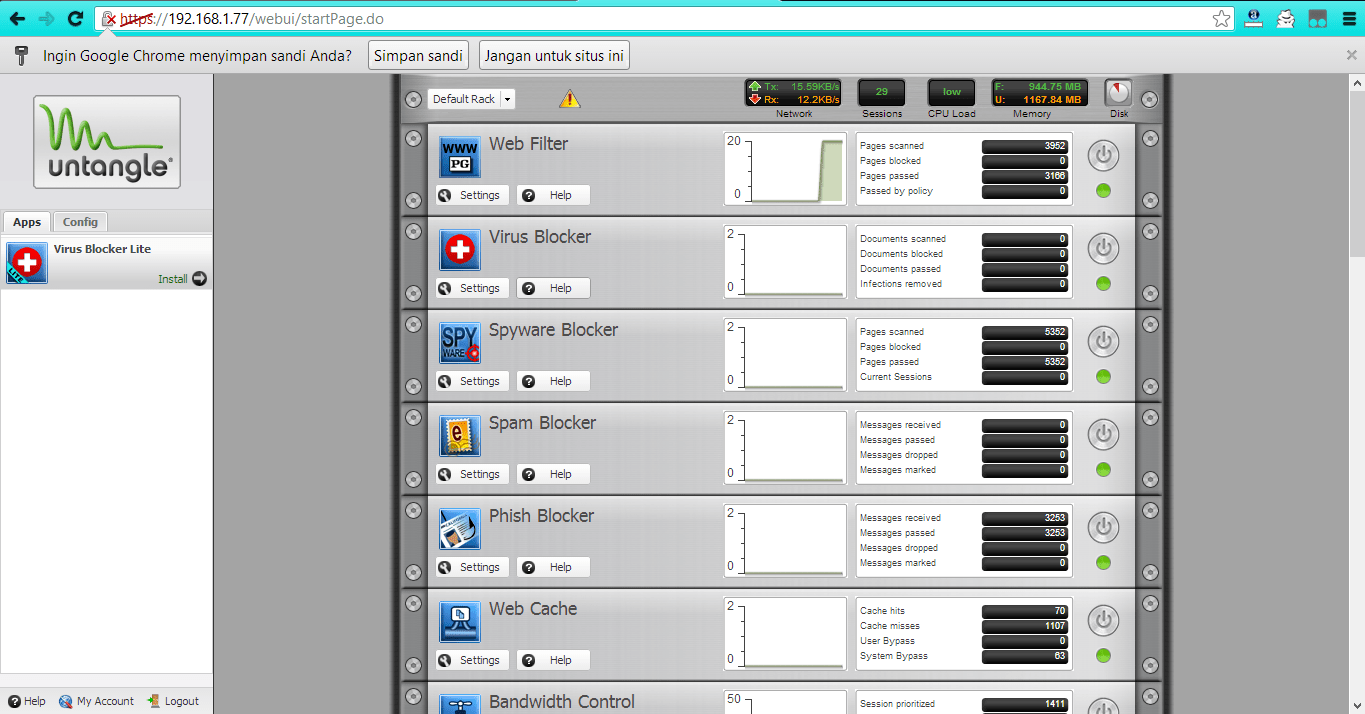The width and height of the screenshot is (1365, 714).
Task: Toggle the Web Filter power button
Action: [1103, 155]
